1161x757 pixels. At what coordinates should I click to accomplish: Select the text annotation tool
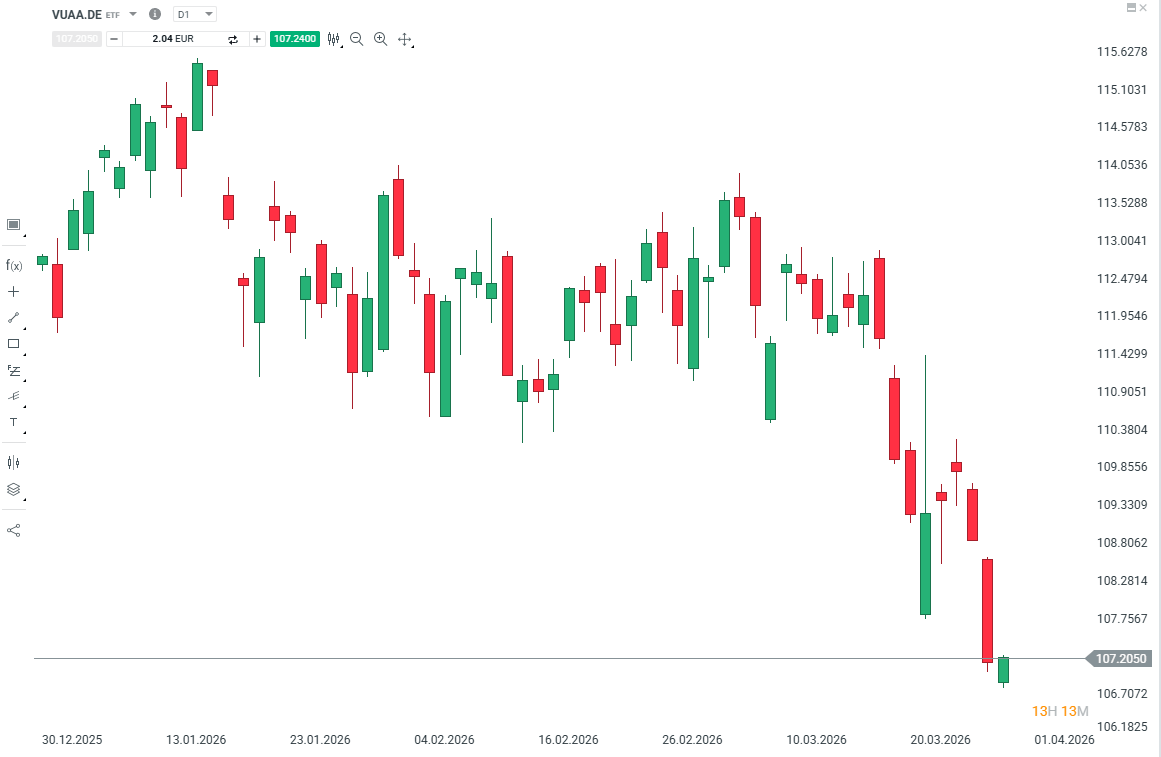tap(13, 422)
